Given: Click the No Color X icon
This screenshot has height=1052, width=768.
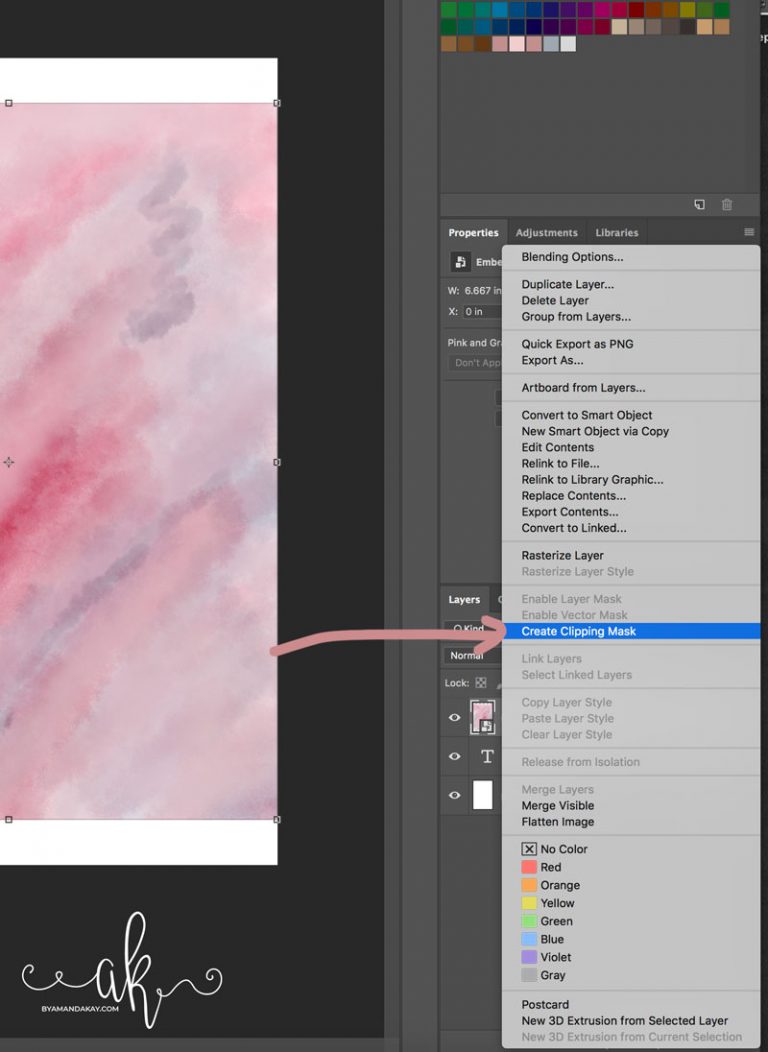Looking at the screenshot, I should click(x=529, y=849).
